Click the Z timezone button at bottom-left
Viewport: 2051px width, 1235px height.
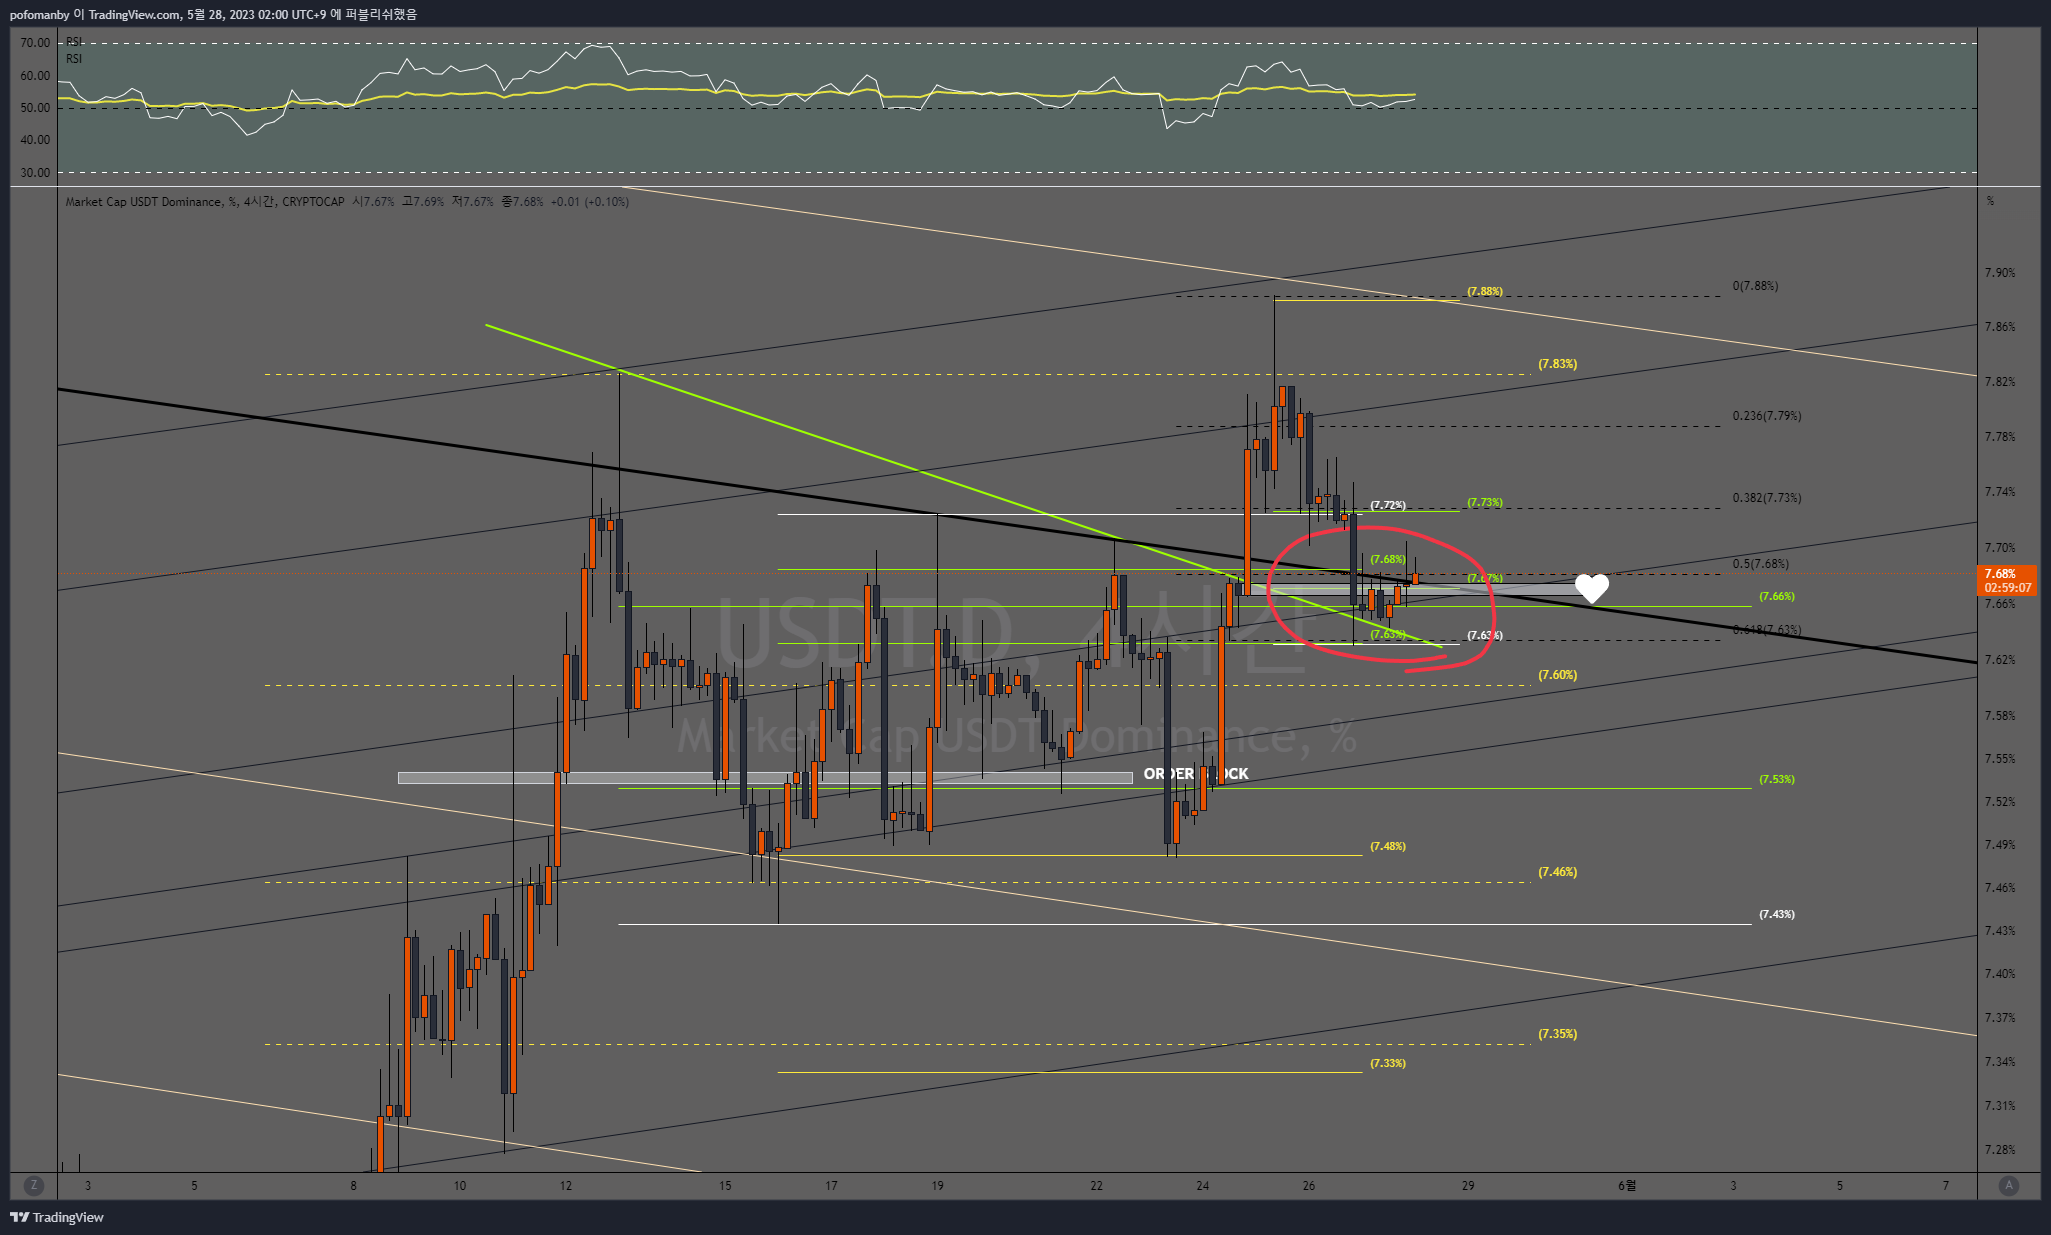pyautogui.click(x=34, y=1185)
